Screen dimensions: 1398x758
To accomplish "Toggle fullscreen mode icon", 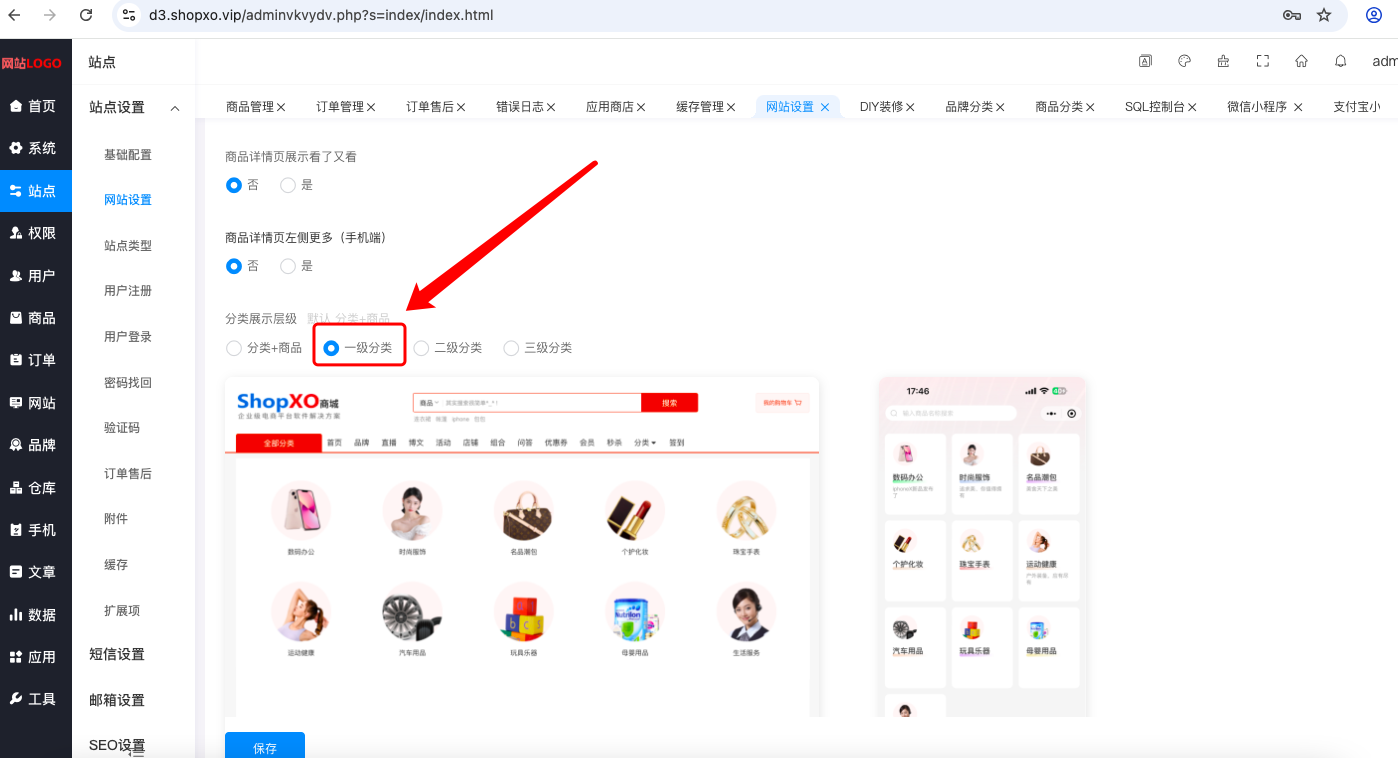I will coord(1262,61).
